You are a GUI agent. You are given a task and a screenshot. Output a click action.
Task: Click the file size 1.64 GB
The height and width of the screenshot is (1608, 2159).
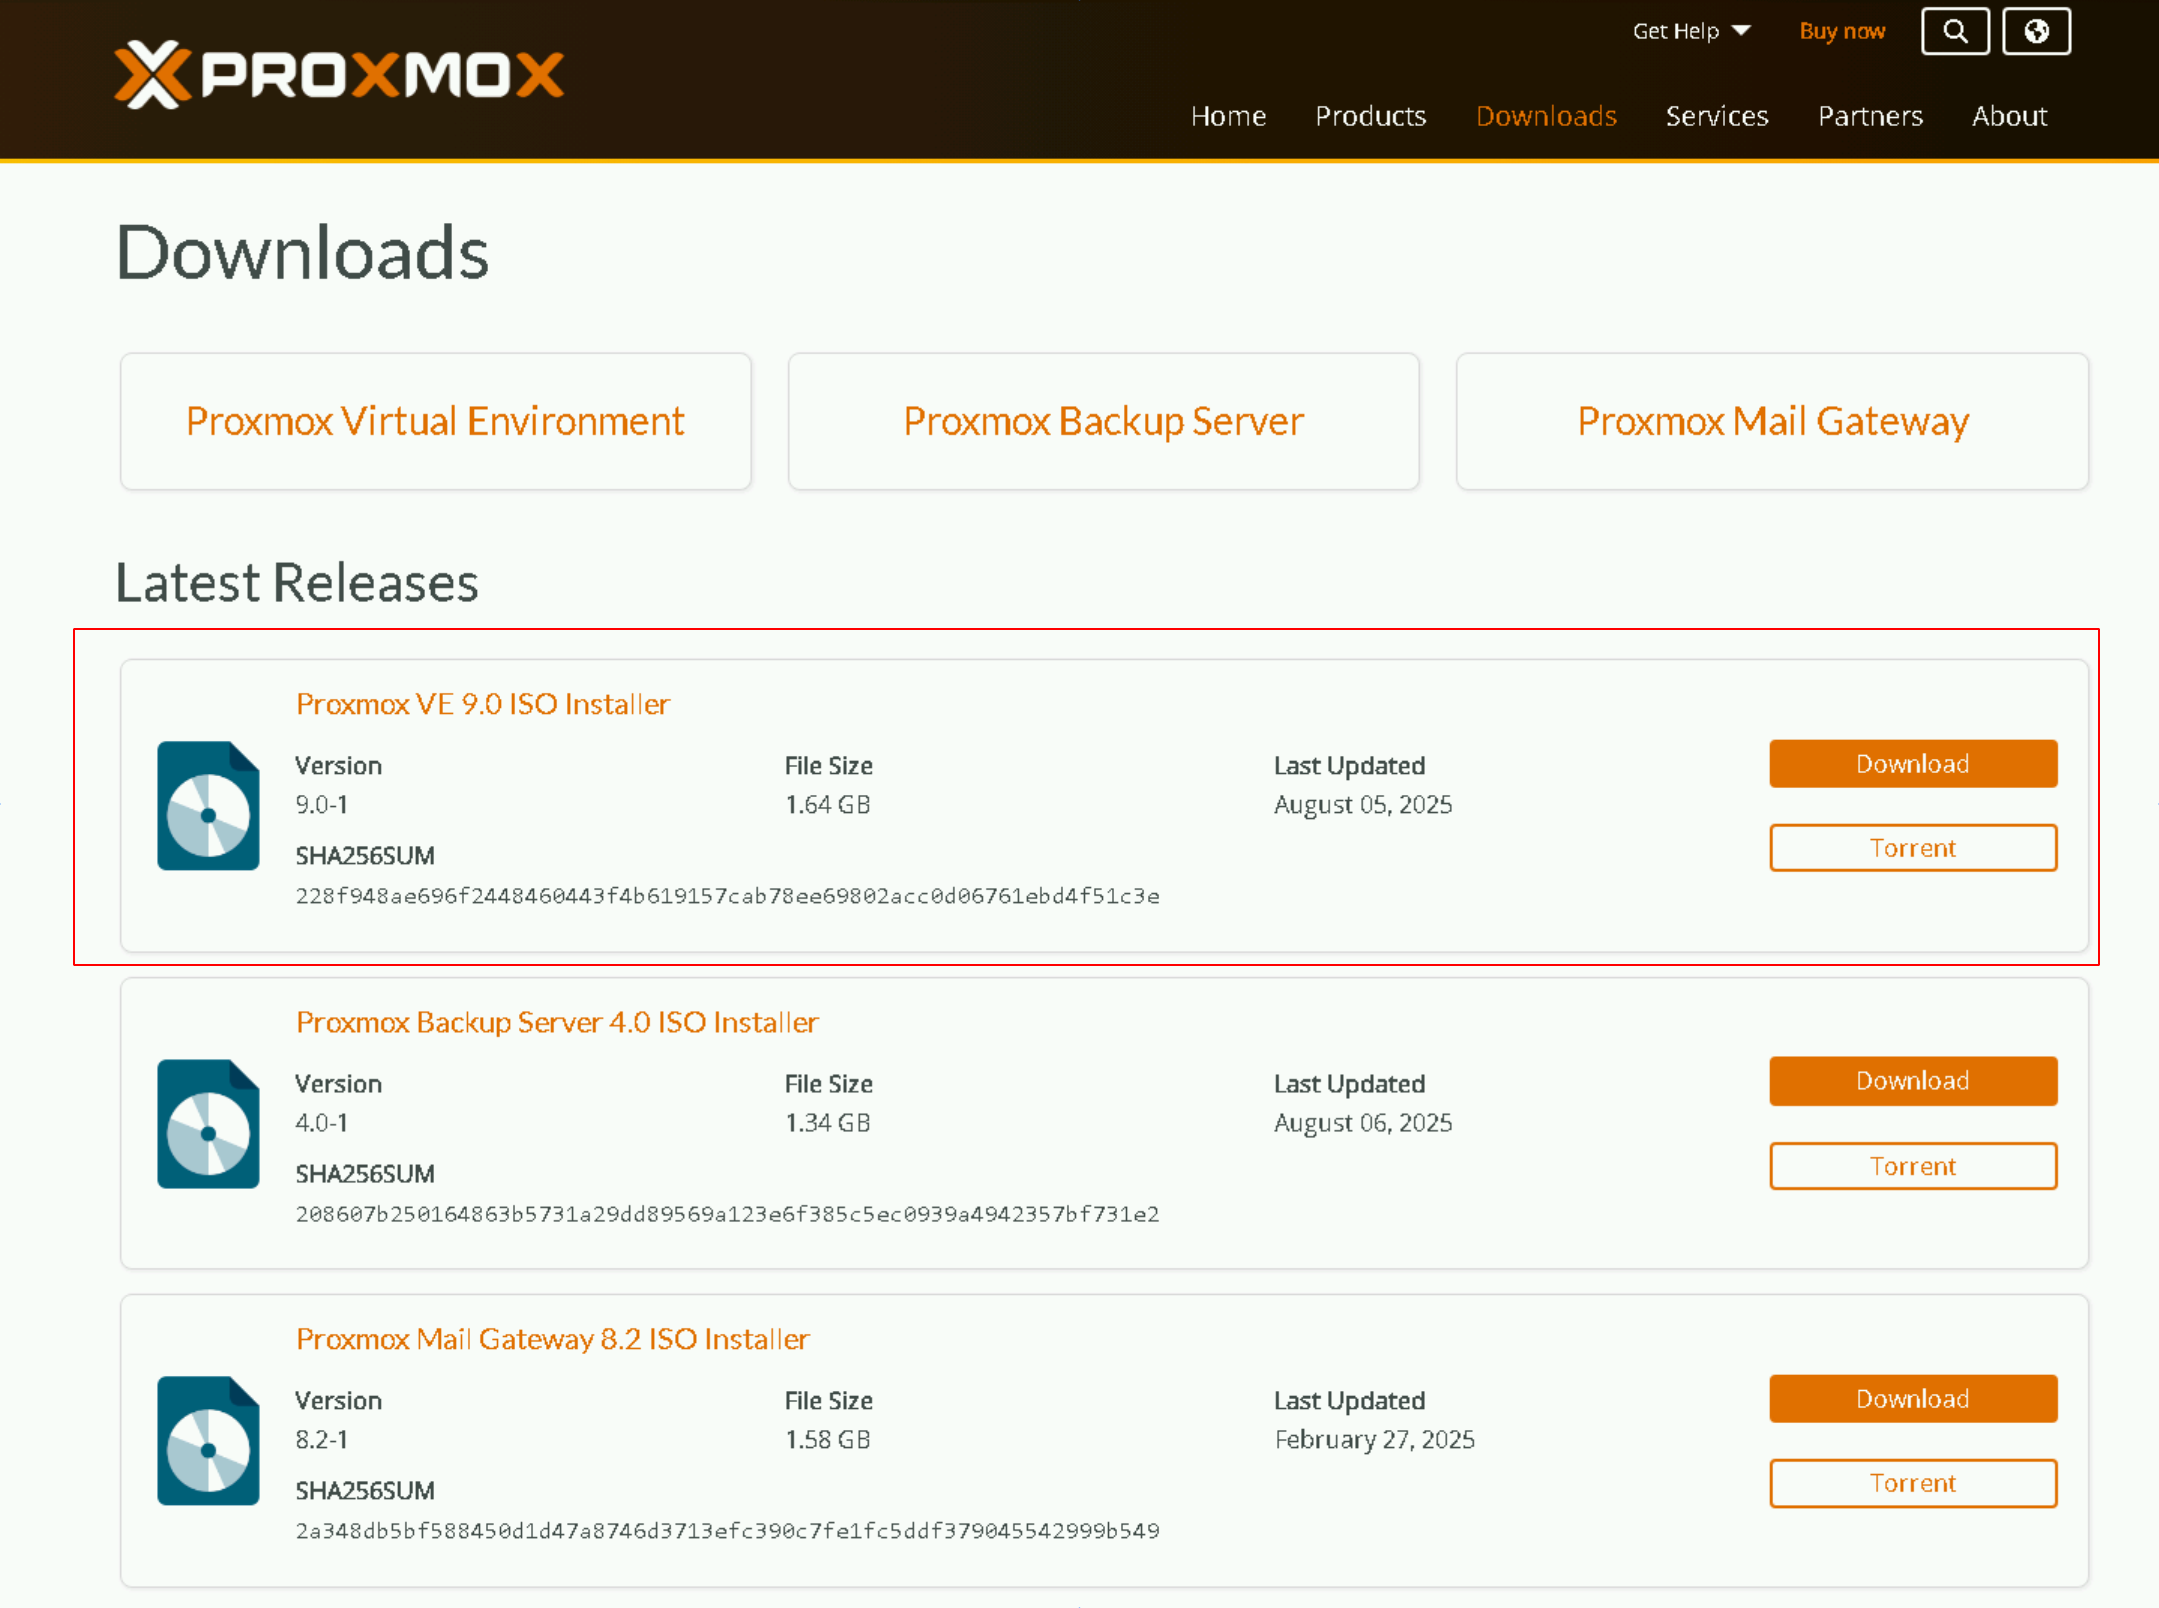tap(827, 805)
